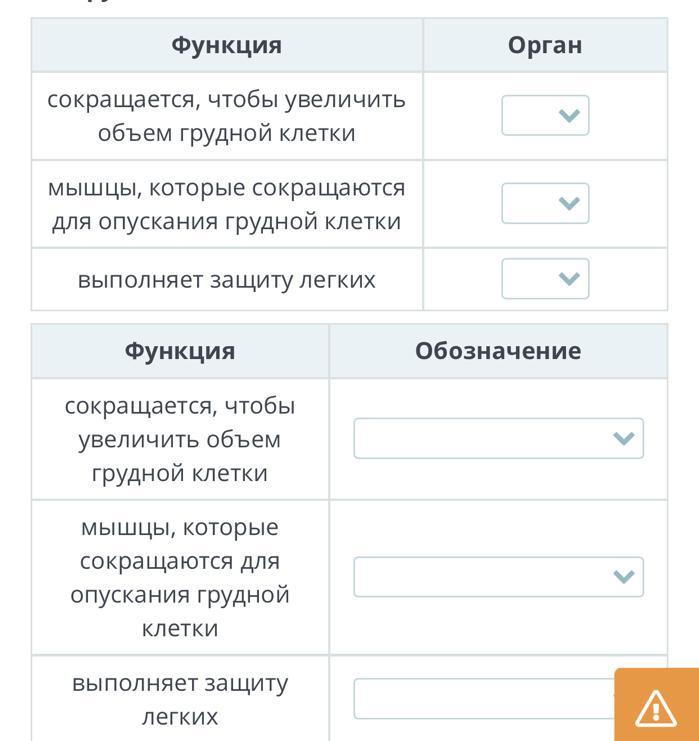Click мышцы для опускания text in Обозначение table
Screen dimensions: 699x741
[180, 577]
